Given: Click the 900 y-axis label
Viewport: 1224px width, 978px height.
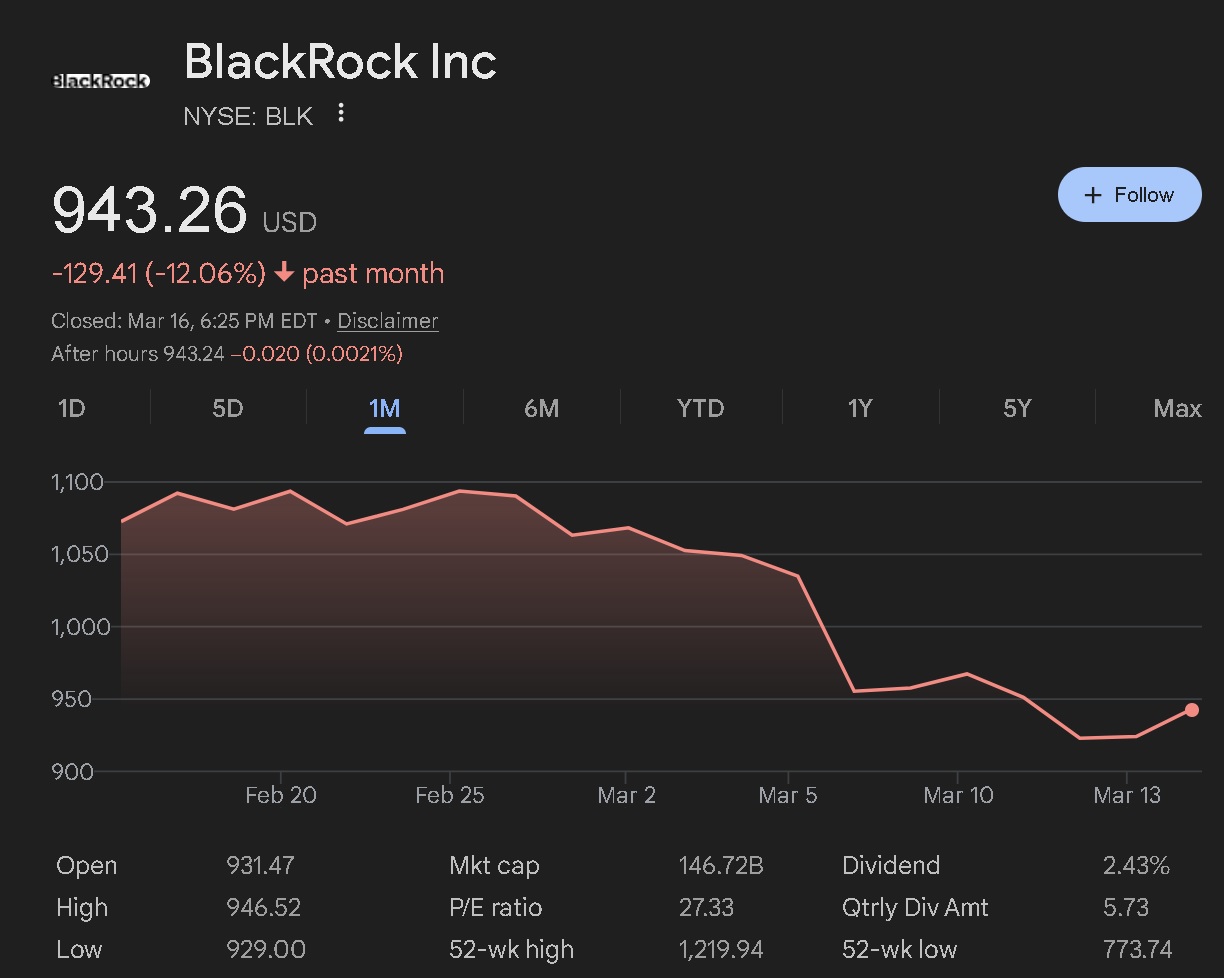Looking at the screenshot, I should [72, 772].
